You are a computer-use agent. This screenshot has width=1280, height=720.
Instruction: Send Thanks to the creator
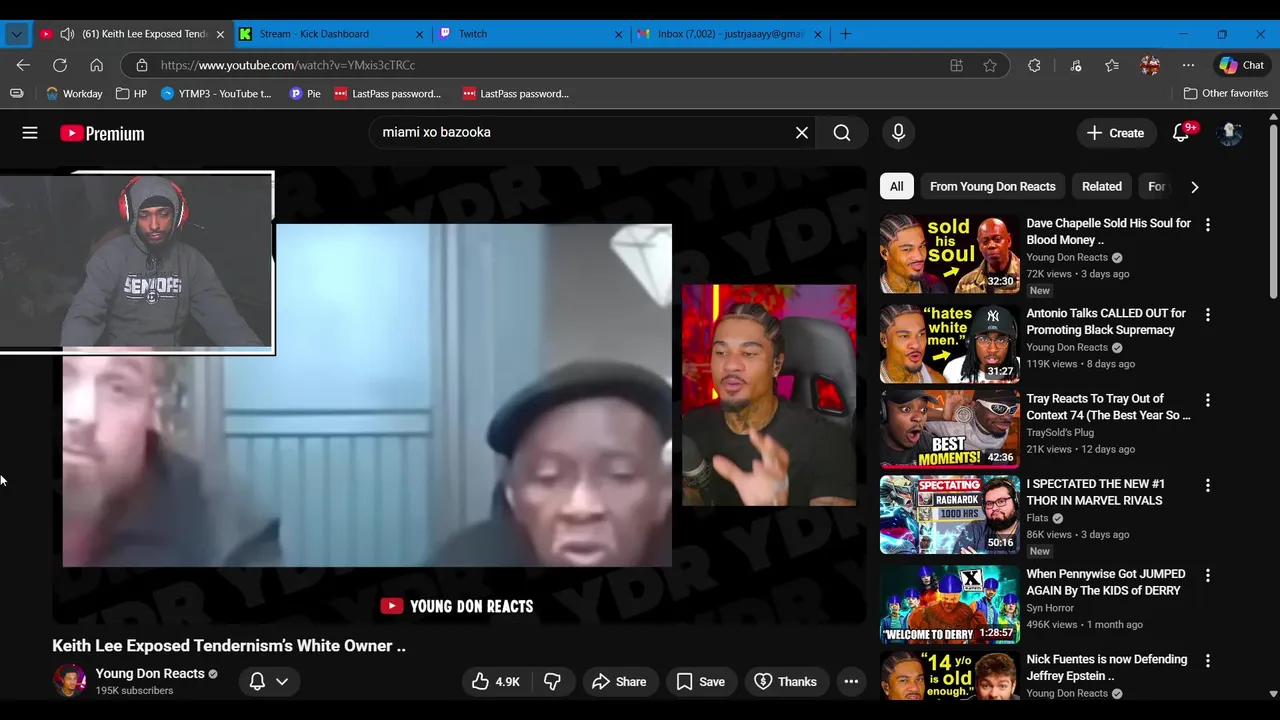(x=786, y=681)
